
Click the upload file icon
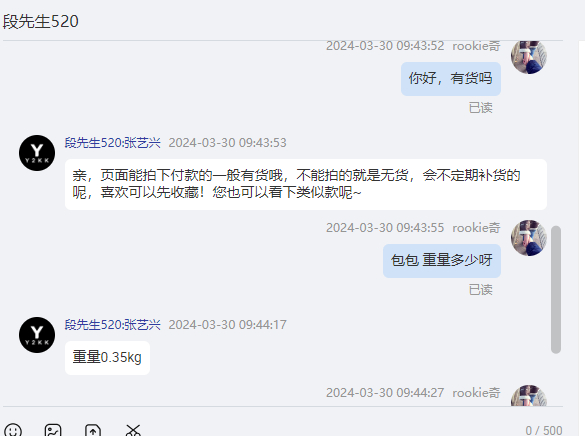[93, 430]
